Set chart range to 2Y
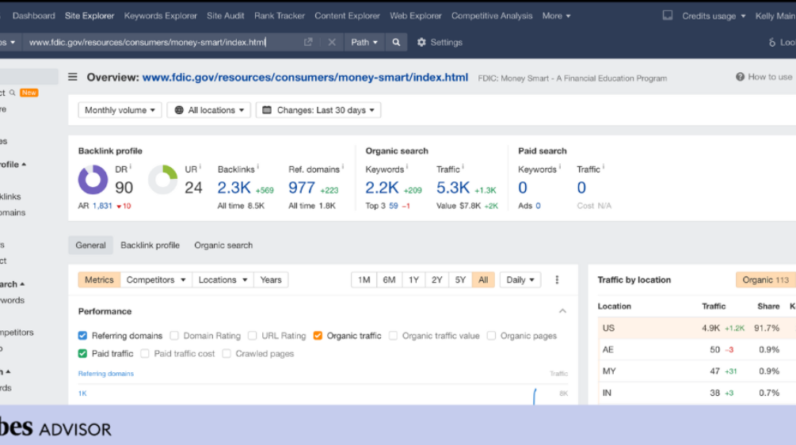Viewport: 796px width, 445px height. click(x=437, y=280)
